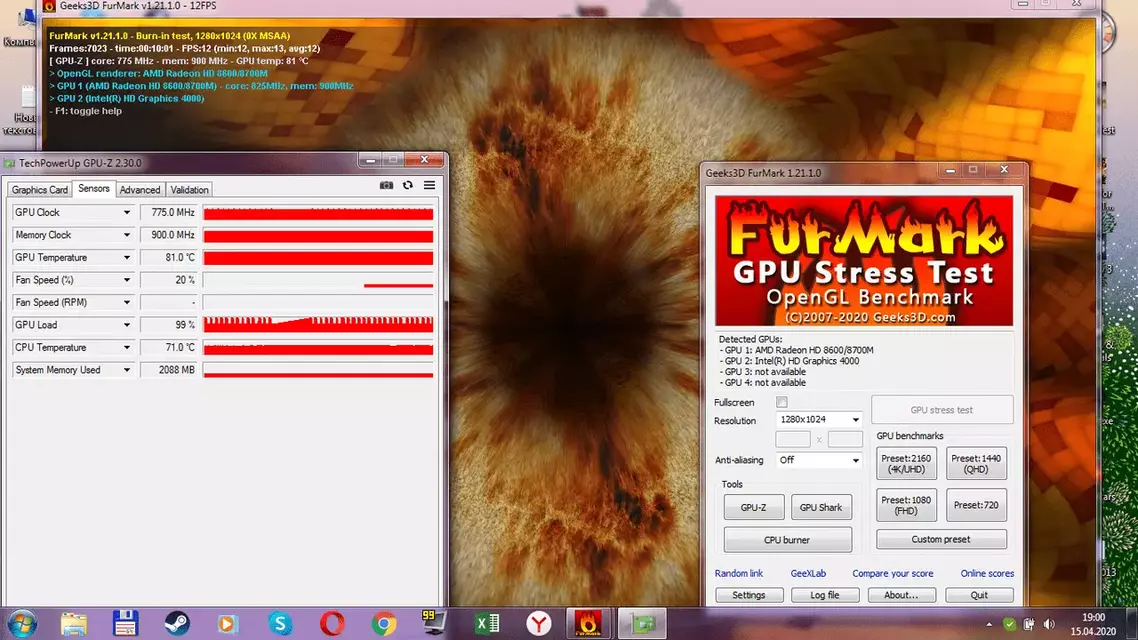Click the green shield tray icon
Image resolution: width=1138 pixels, height=640 pixels.
click(1009, 624)
